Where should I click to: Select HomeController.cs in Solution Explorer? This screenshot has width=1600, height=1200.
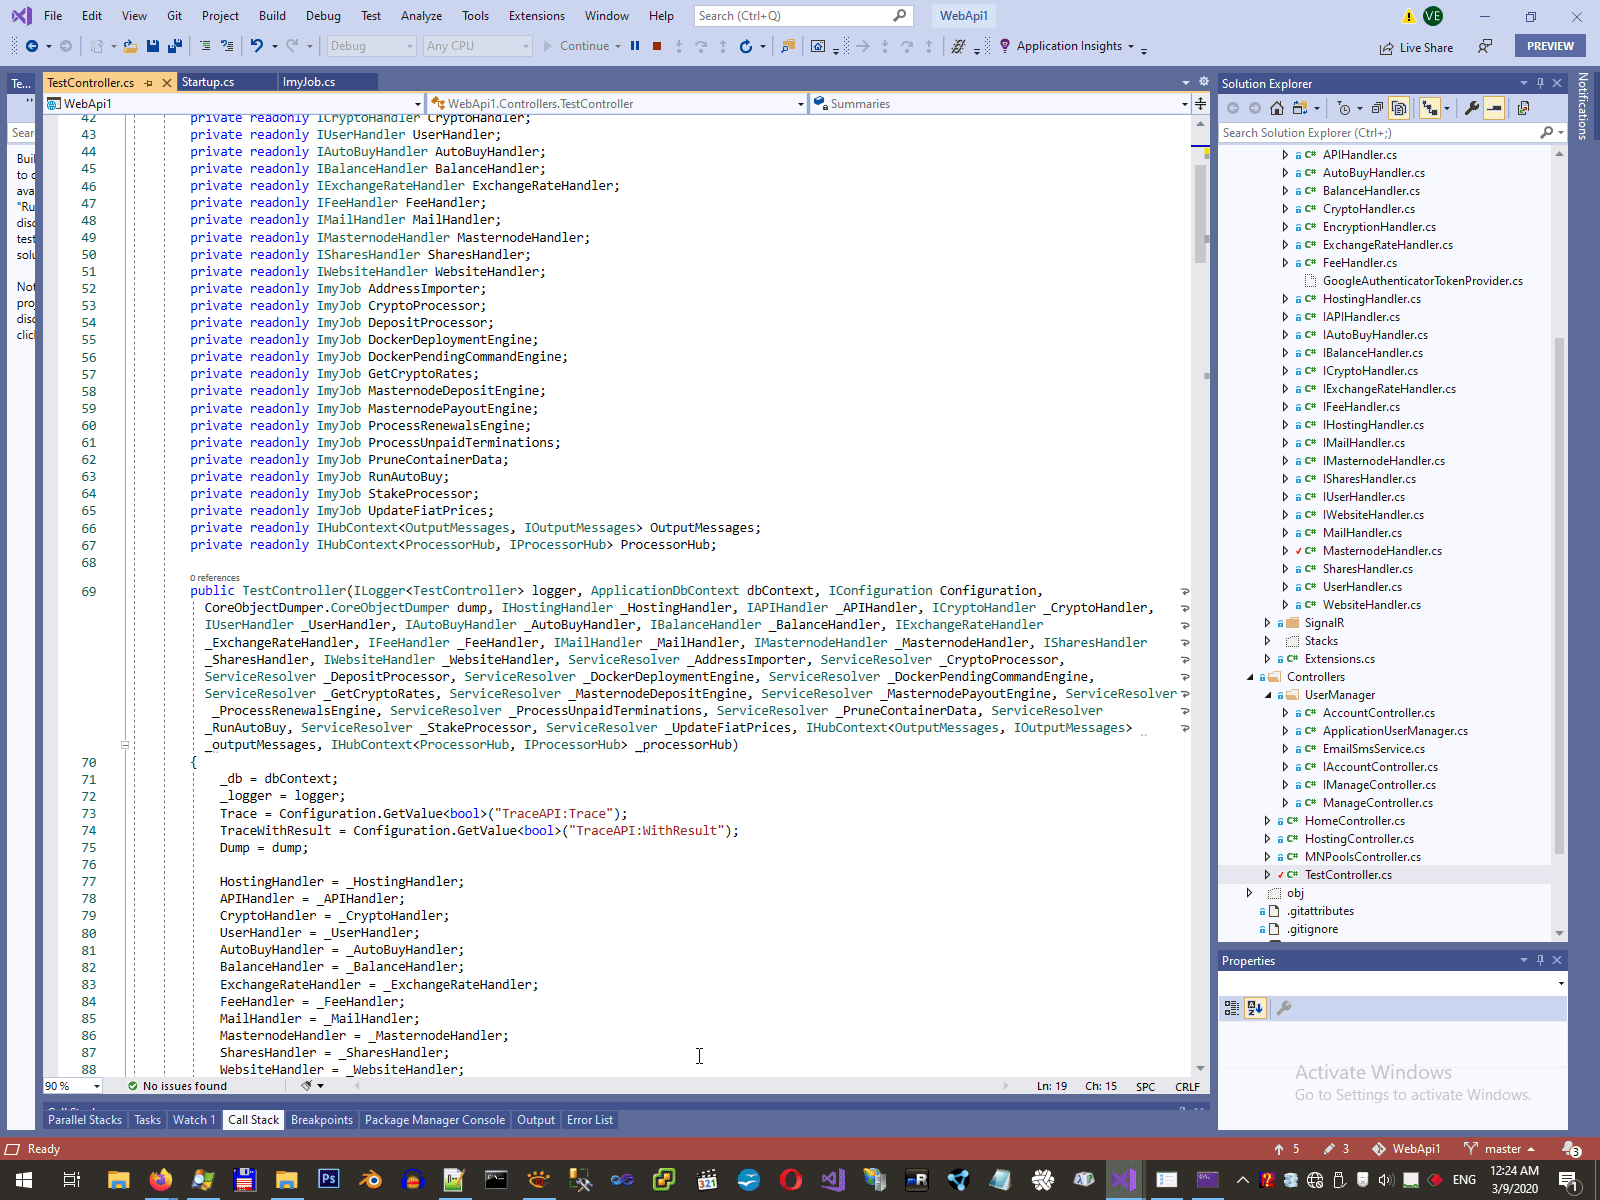click(1355, 821)
